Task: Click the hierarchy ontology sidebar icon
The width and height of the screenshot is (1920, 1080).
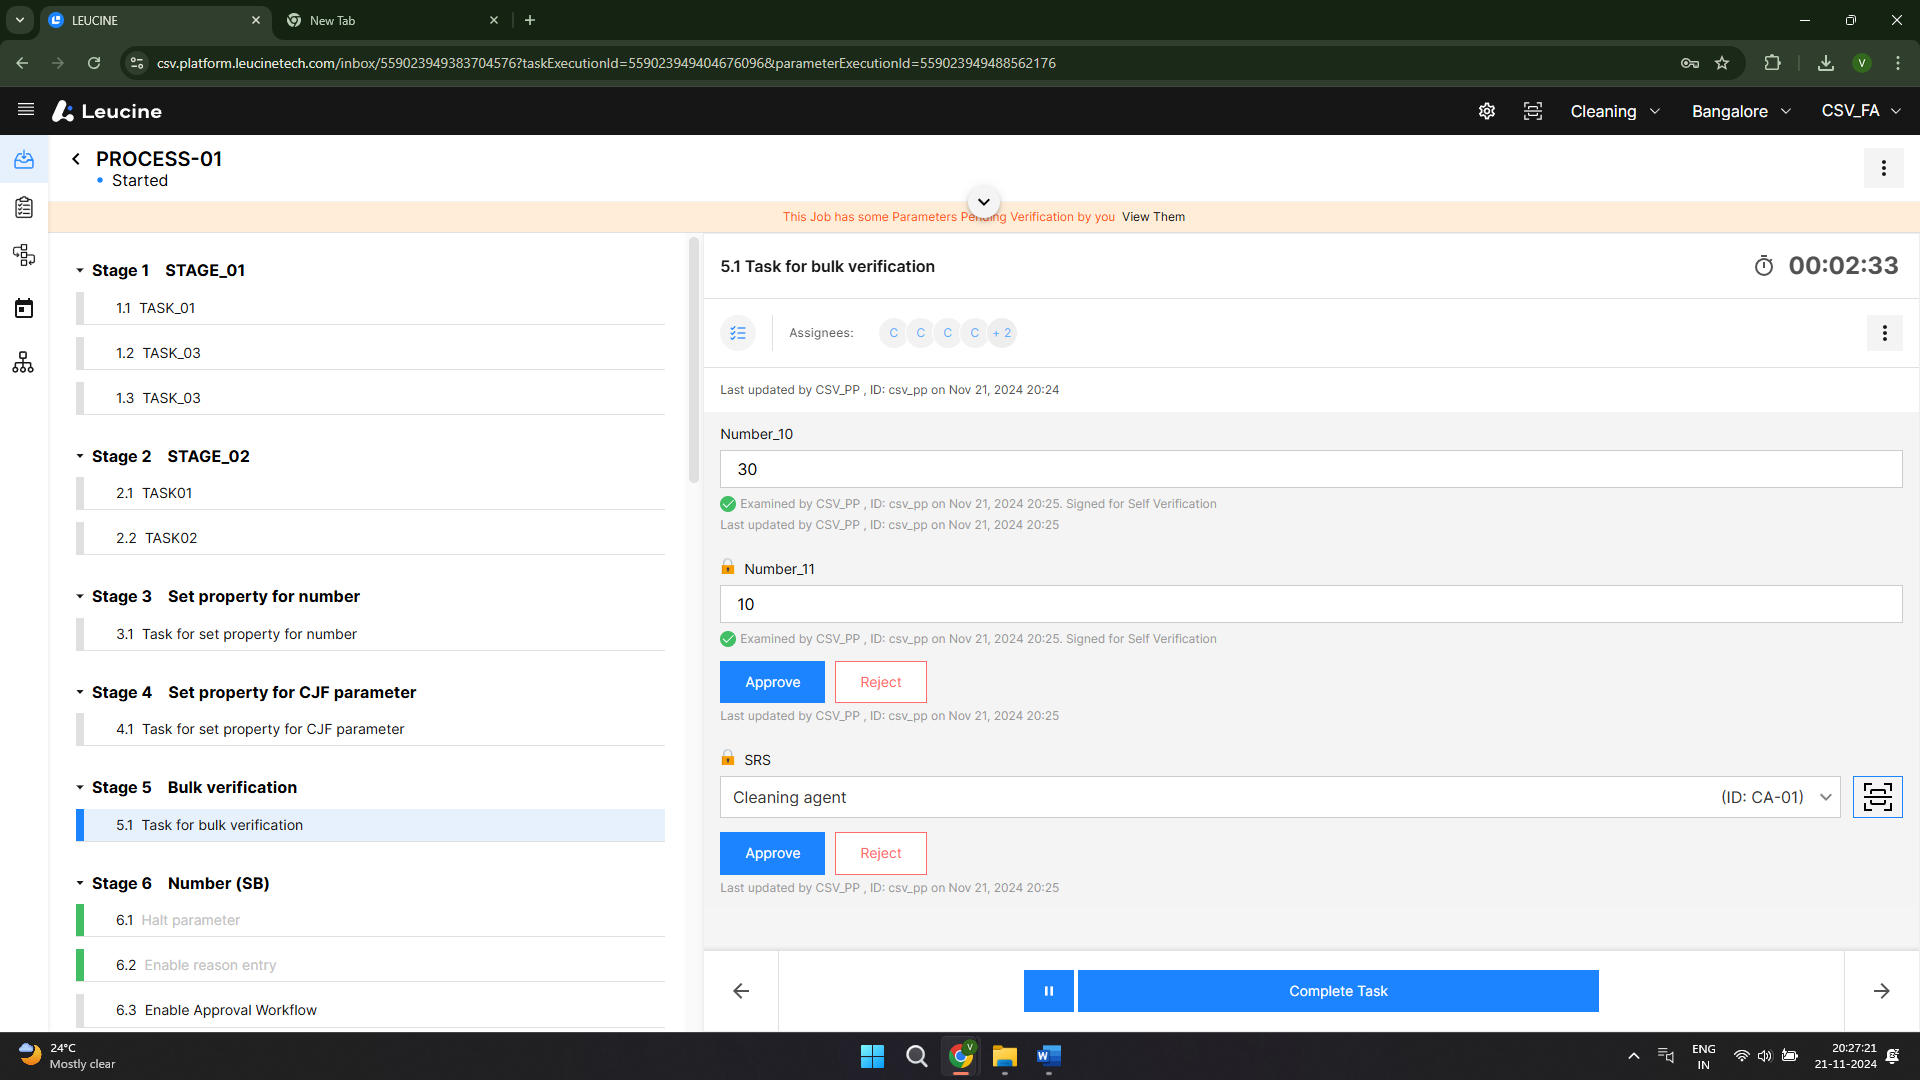Action: [x=24, y=362]
